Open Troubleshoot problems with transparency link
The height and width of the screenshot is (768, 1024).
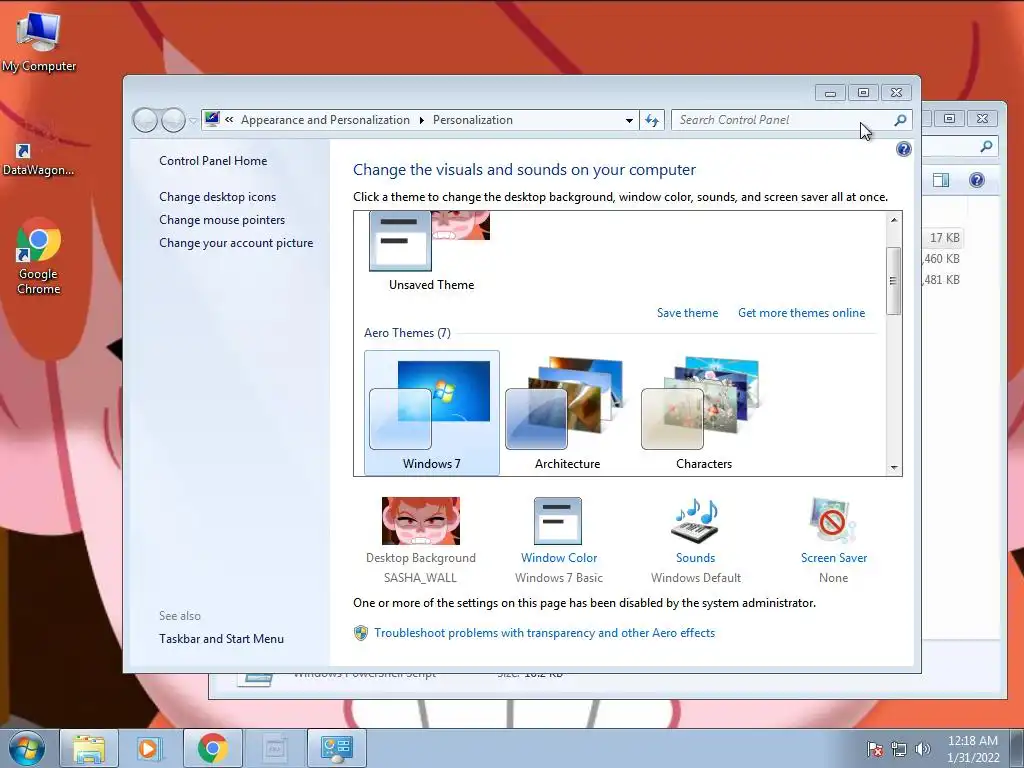pos(544,633)
